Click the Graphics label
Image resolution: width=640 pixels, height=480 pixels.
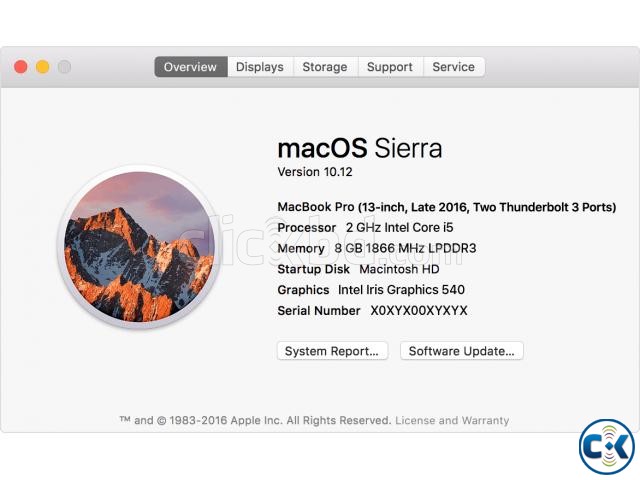tap(303, 290)
